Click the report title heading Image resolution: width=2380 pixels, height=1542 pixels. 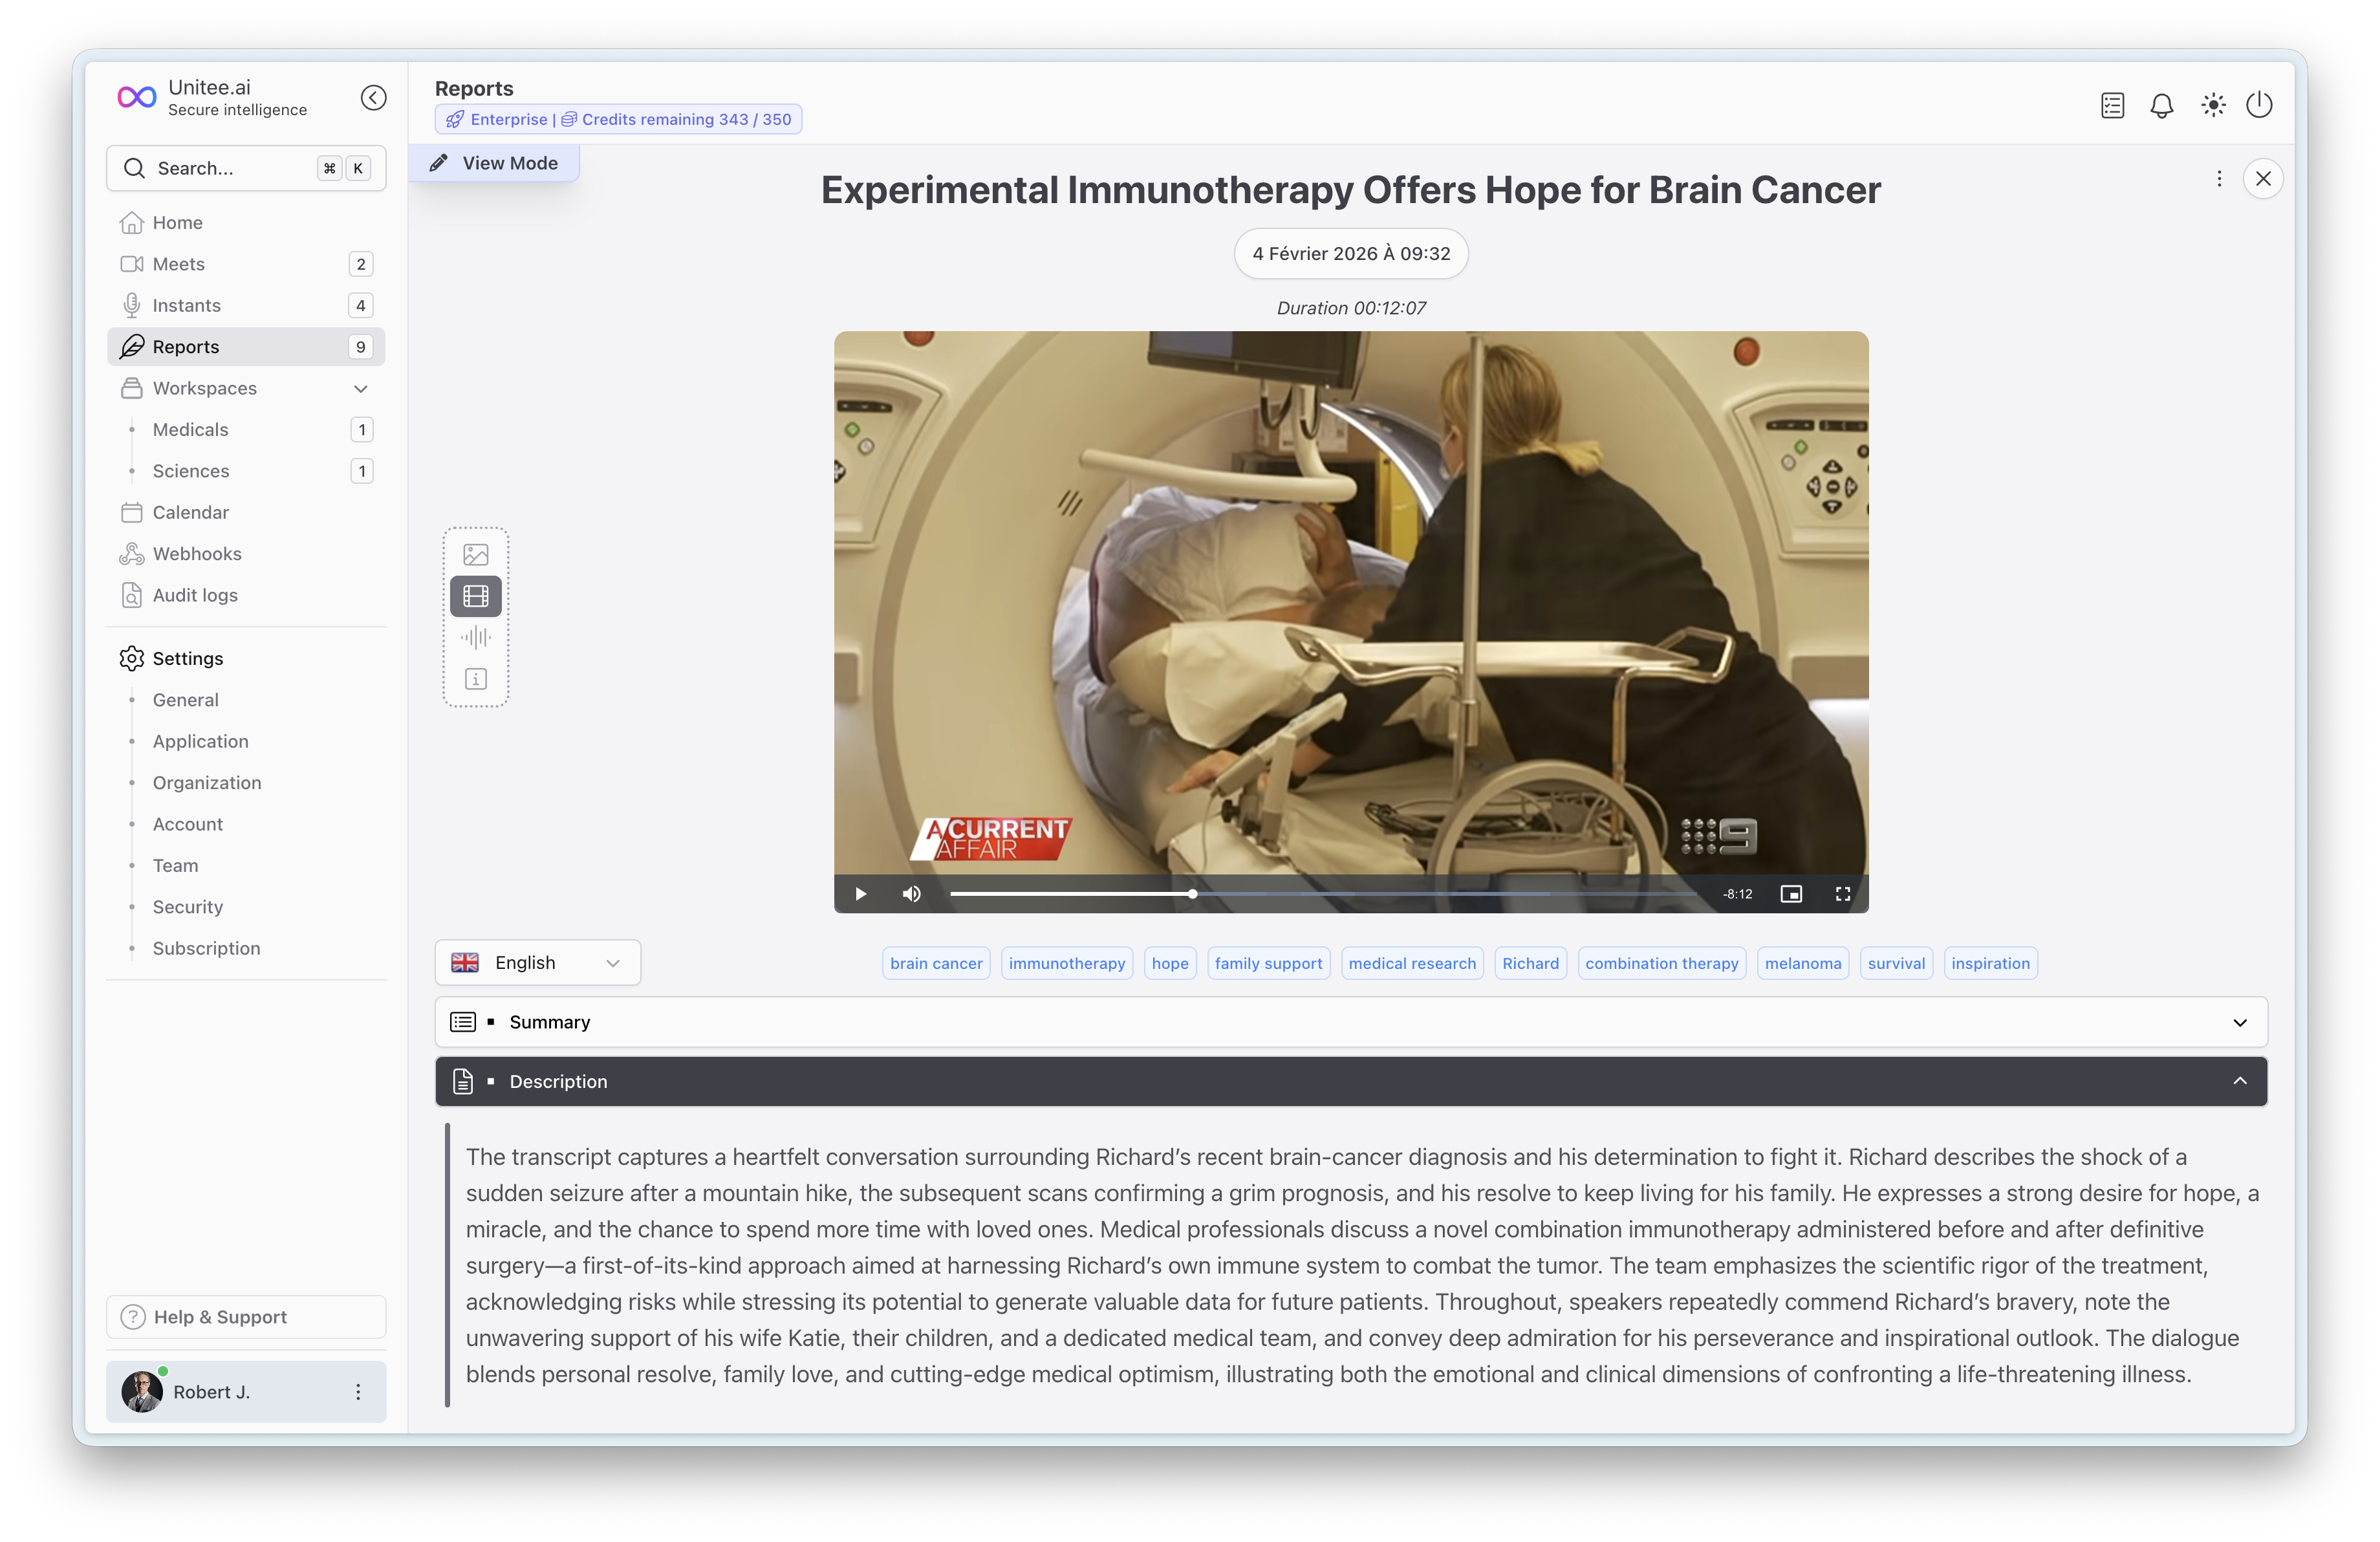tap(1351, 190)
